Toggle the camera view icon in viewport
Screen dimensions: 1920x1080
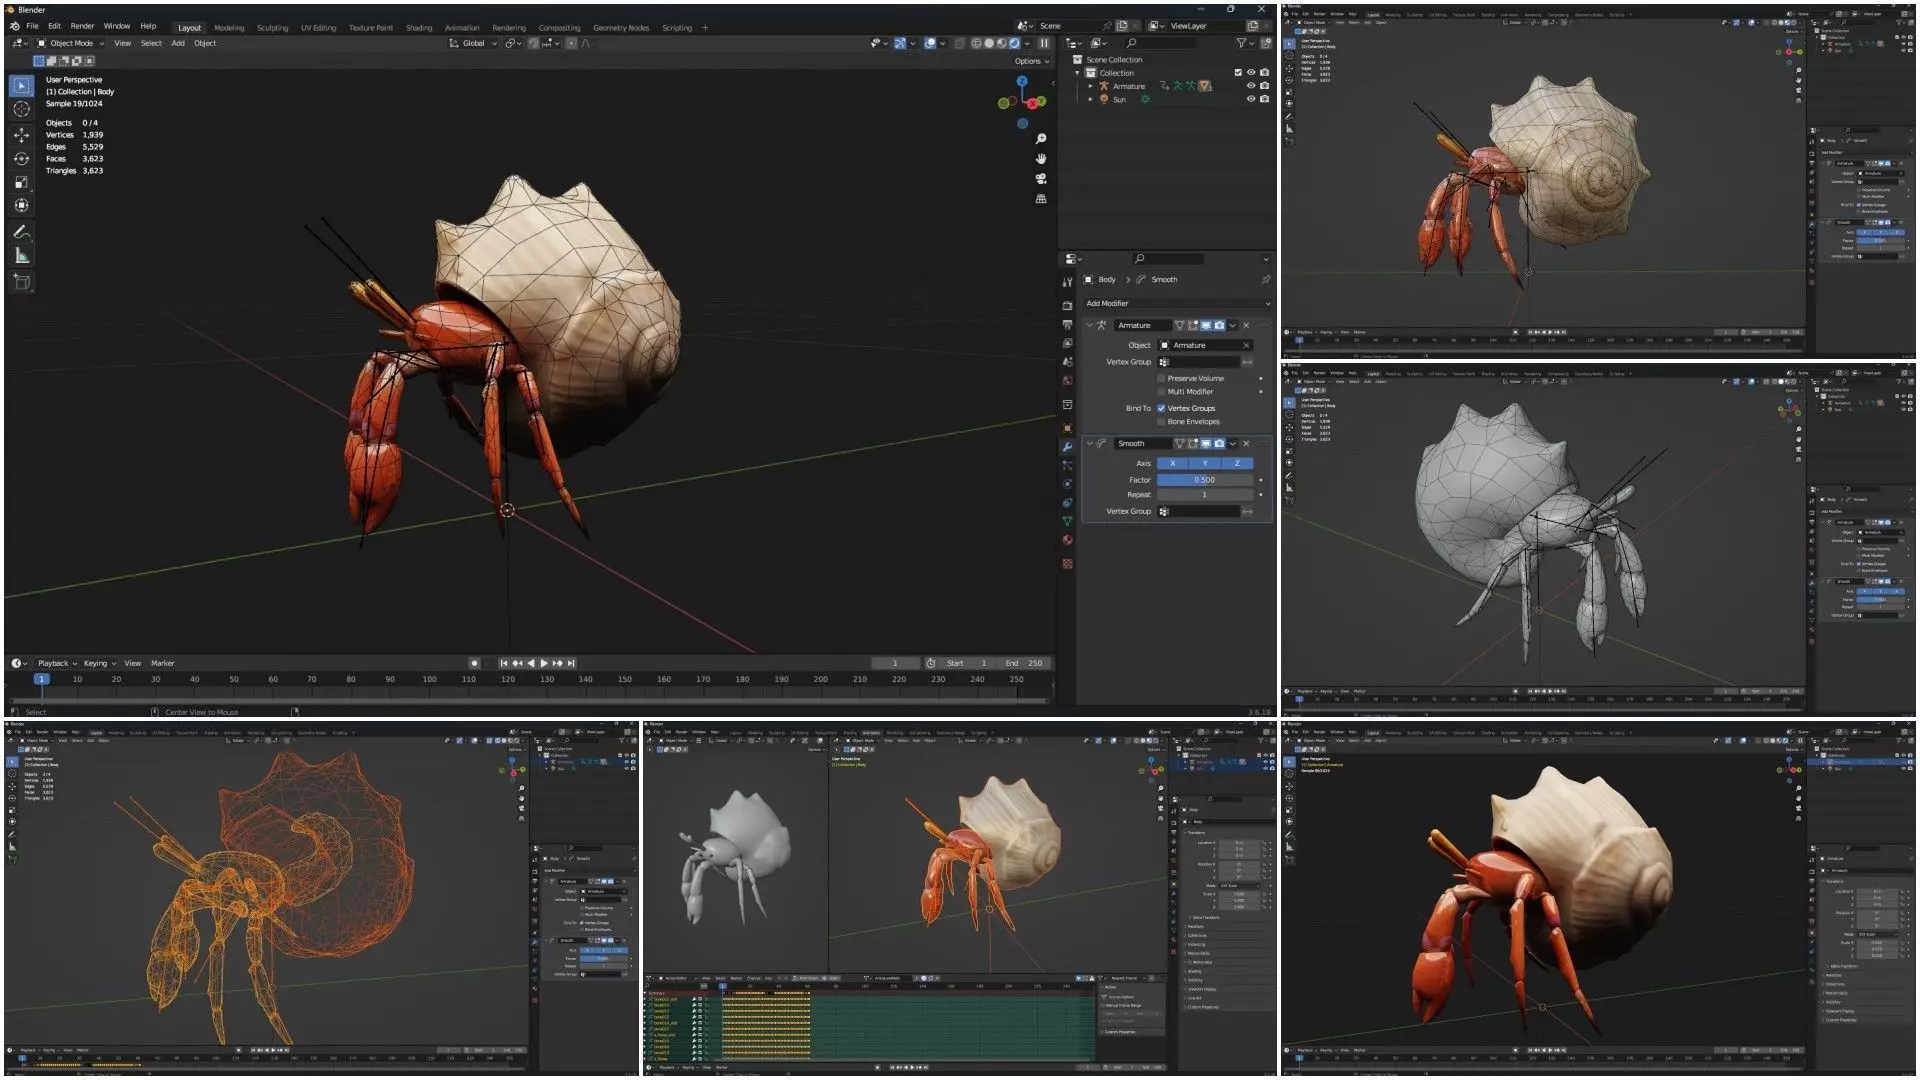point(1041,179)
